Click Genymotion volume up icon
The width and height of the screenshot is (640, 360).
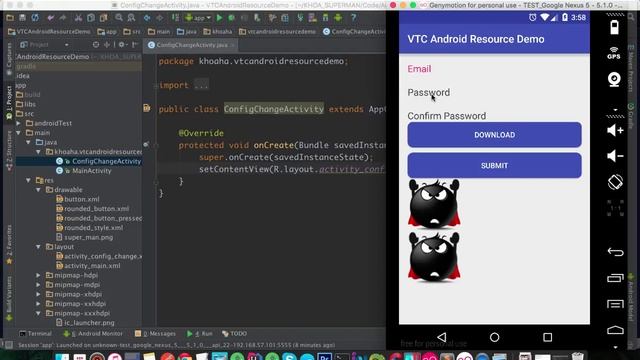click(x=615, y=131)
